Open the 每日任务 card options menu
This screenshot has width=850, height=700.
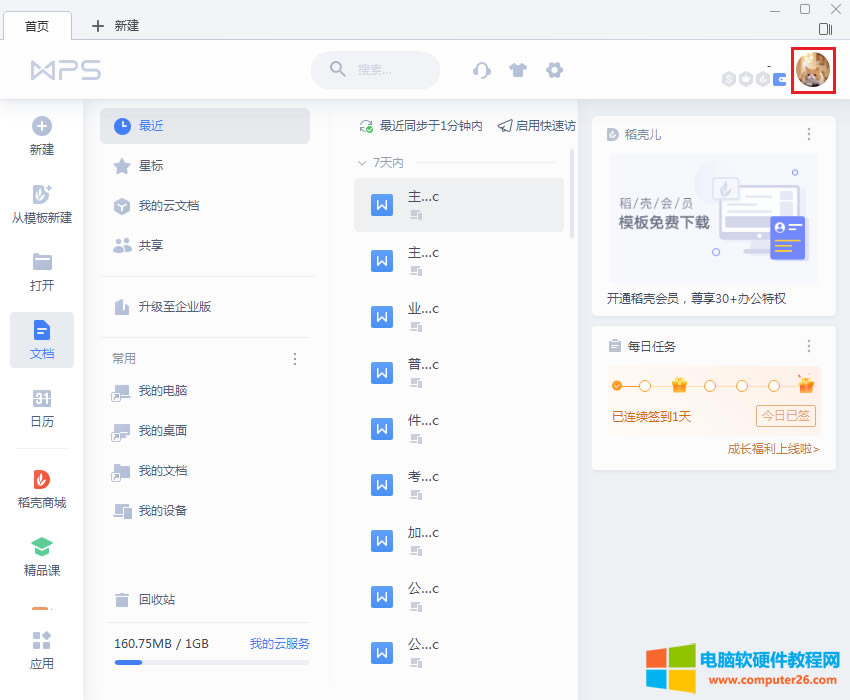tap(809, 346)
